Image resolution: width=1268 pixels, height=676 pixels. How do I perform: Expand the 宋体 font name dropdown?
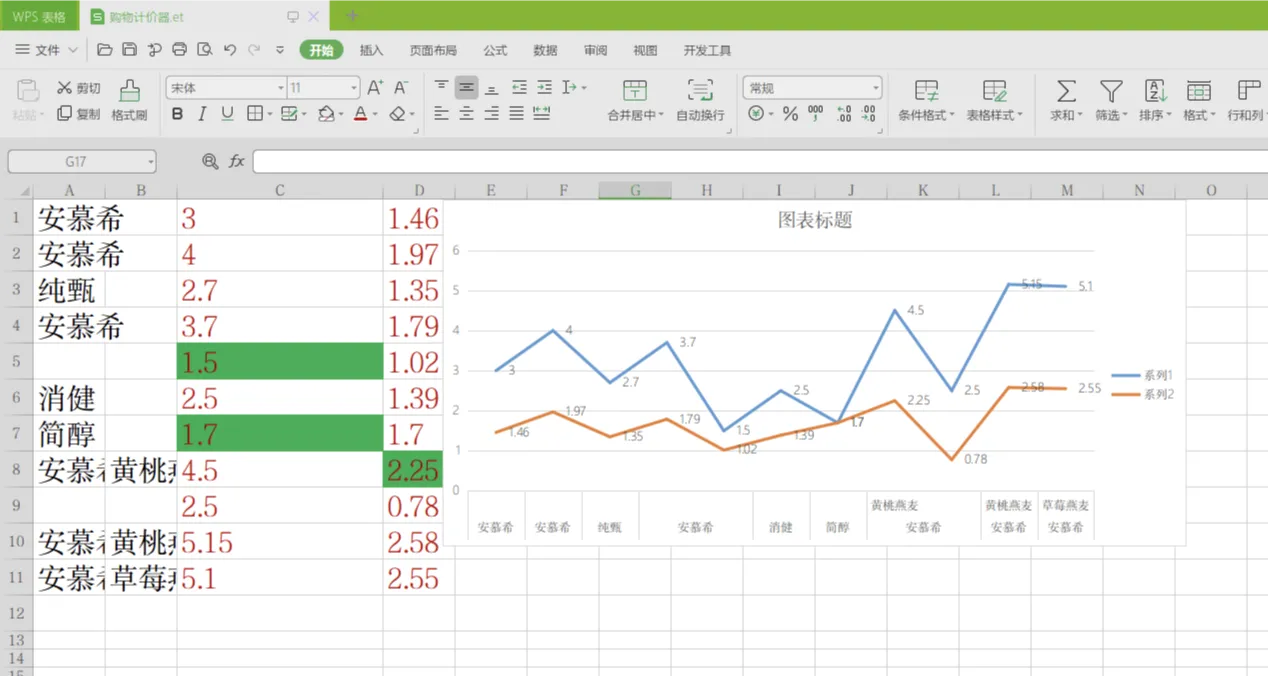pos(280,87)
